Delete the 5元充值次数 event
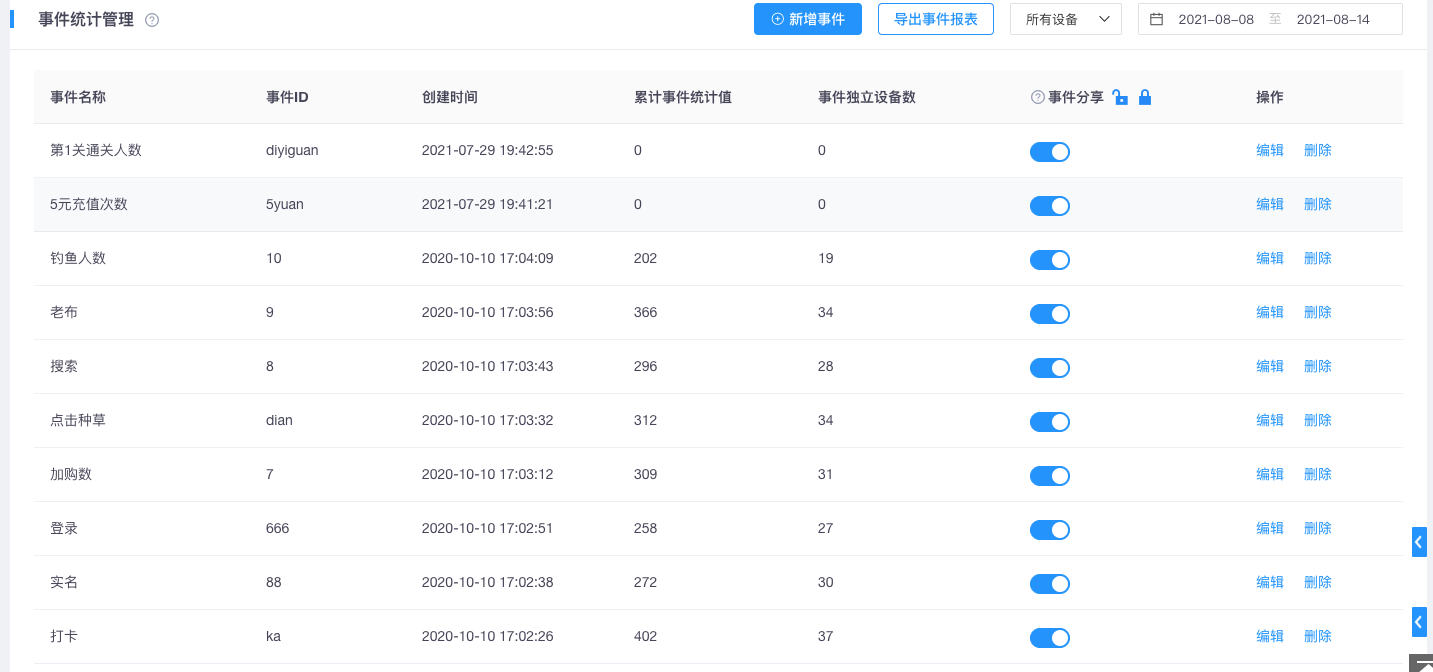 coord(1318,204)
